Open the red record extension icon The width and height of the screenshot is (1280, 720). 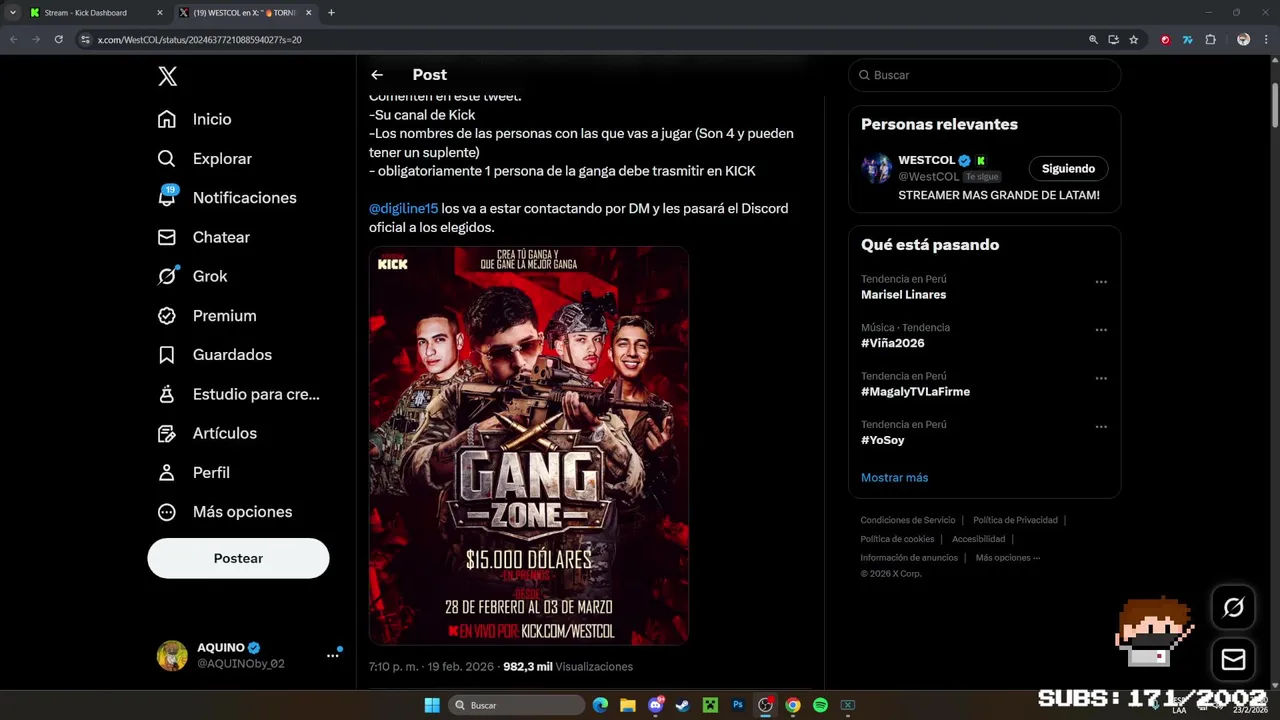pyautogui.click(x=1165, y=40)
